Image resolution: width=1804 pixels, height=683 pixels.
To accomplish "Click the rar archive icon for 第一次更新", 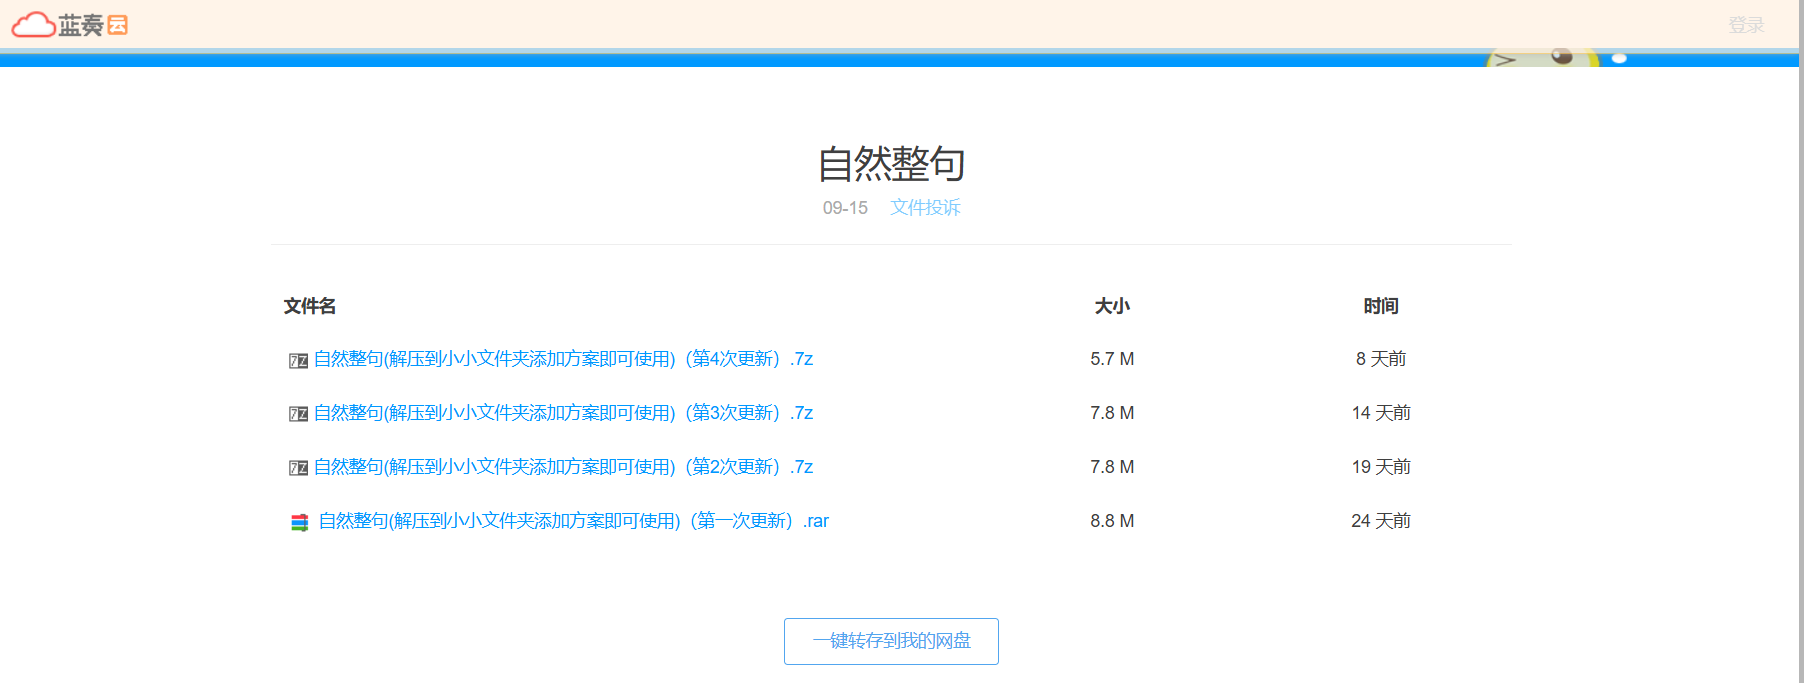I will click(299, 522).
